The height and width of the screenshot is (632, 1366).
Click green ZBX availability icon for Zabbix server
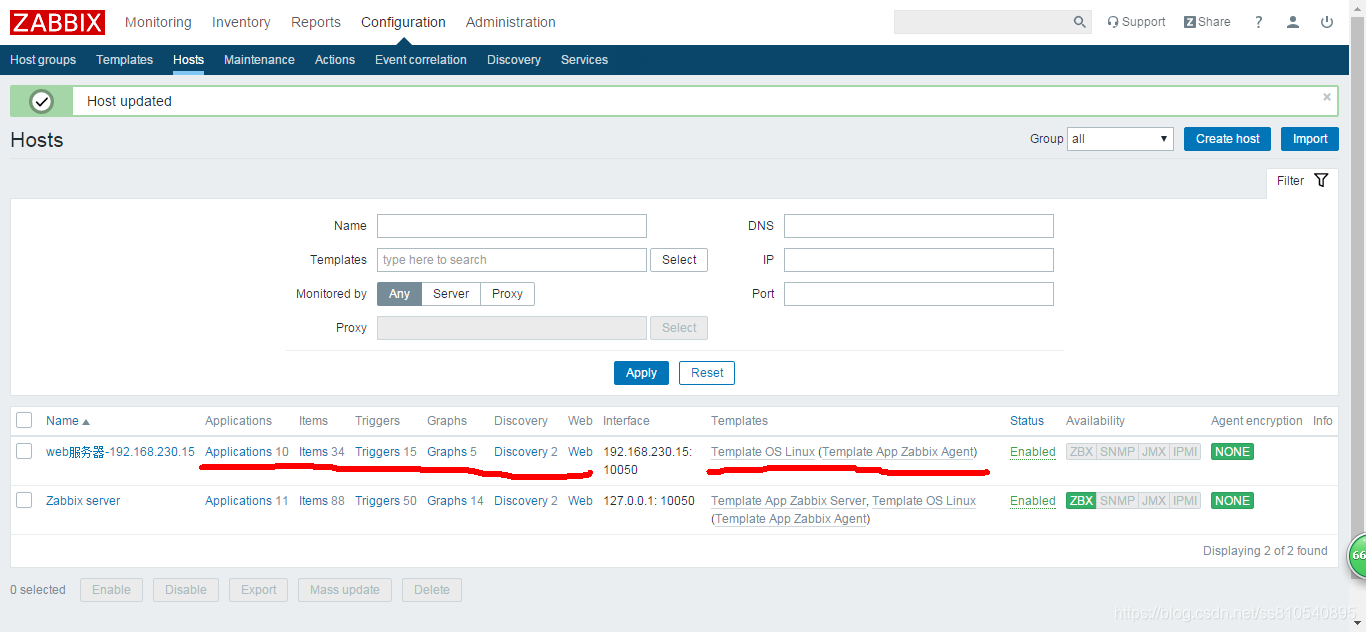(1081, 501)
